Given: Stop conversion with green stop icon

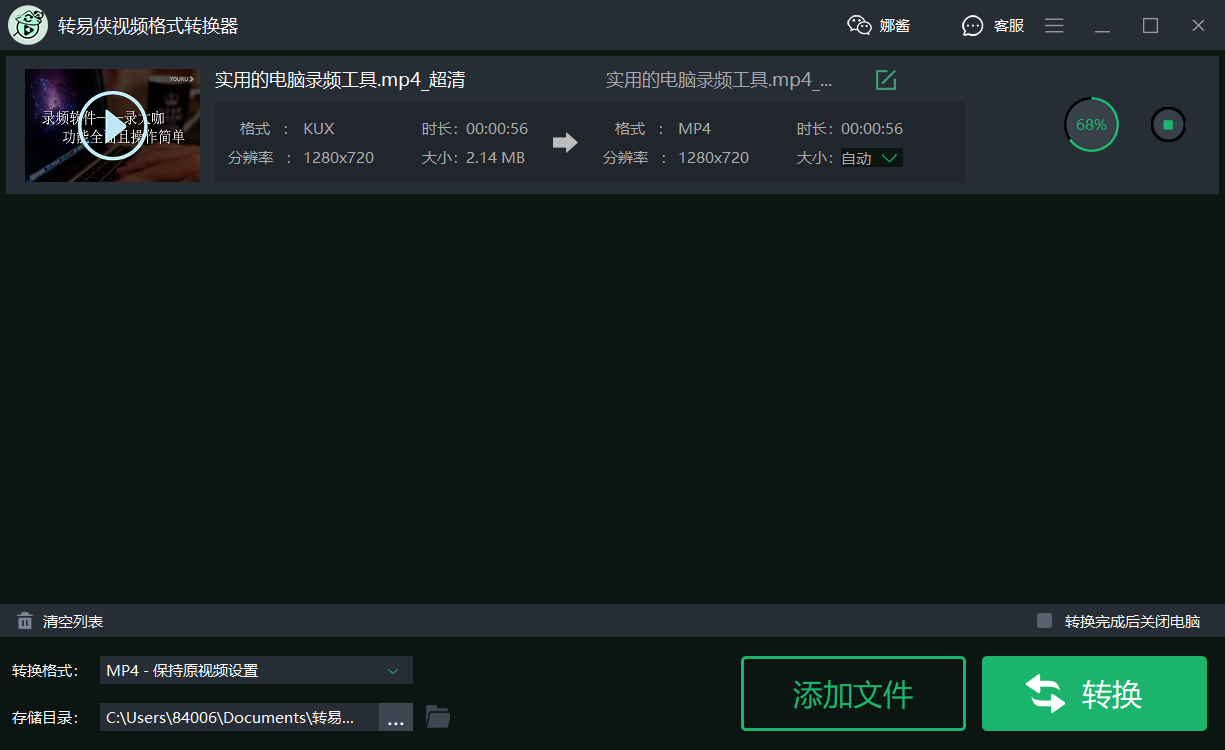Looking at the screenshot, I should [1167, 124].
